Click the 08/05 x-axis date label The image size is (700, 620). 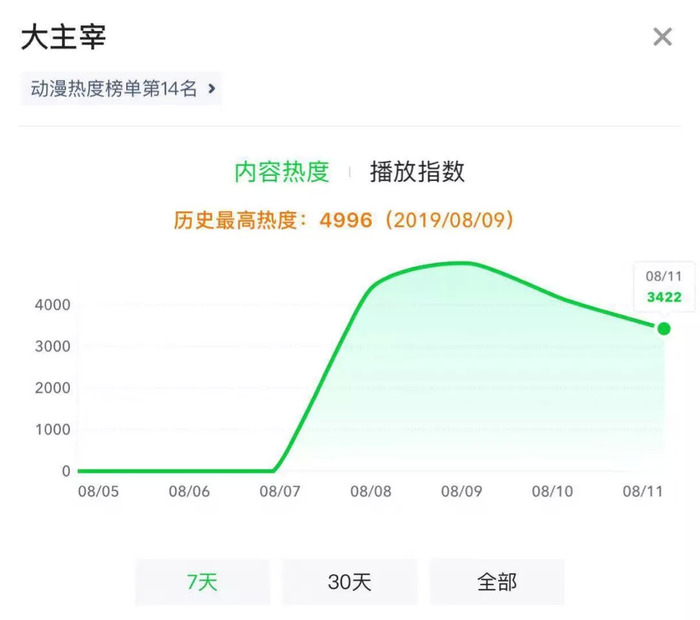98,492
